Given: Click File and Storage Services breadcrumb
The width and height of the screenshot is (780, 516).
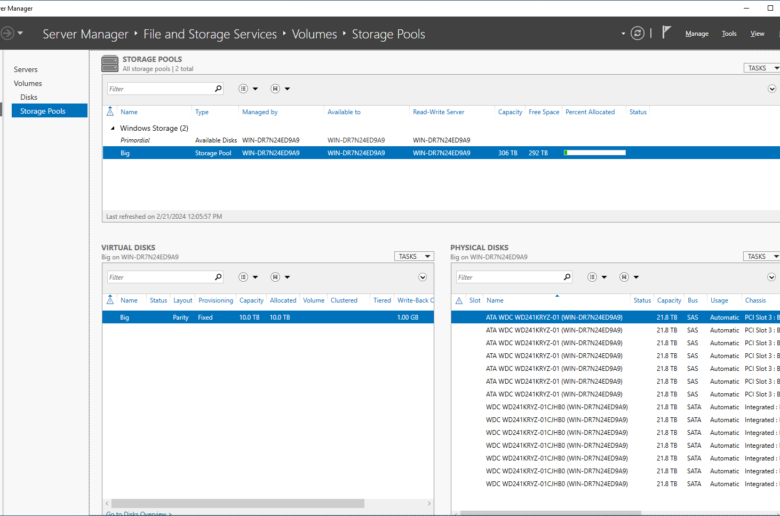Looking at the screenshot, I should pyautogui.click(x=210, y=34).
